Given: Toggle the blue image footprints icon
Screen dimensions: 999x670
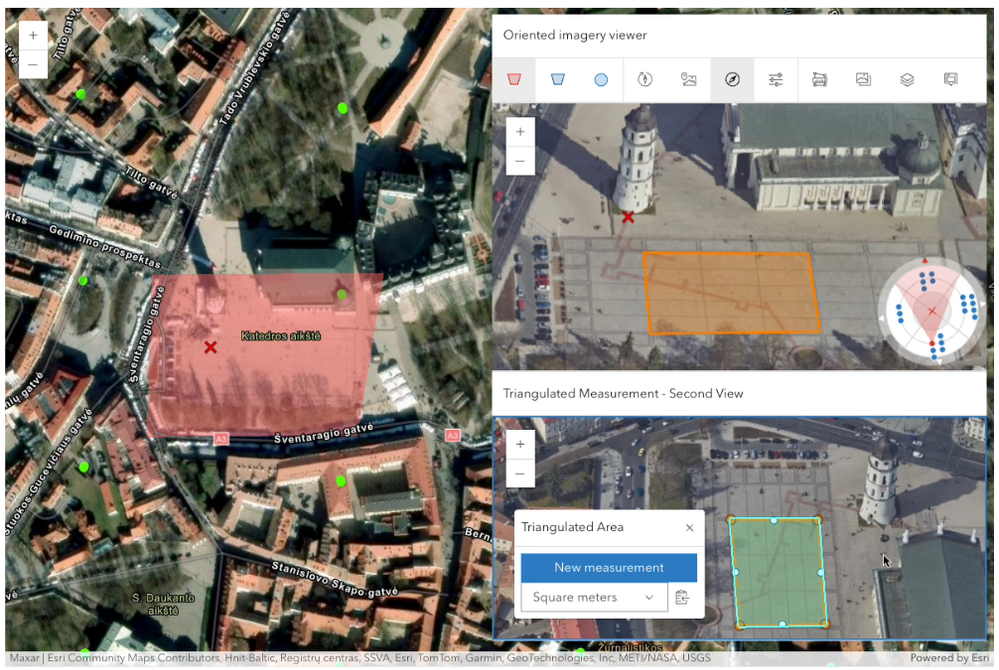Looking at the screenshot, I should 557,80.
